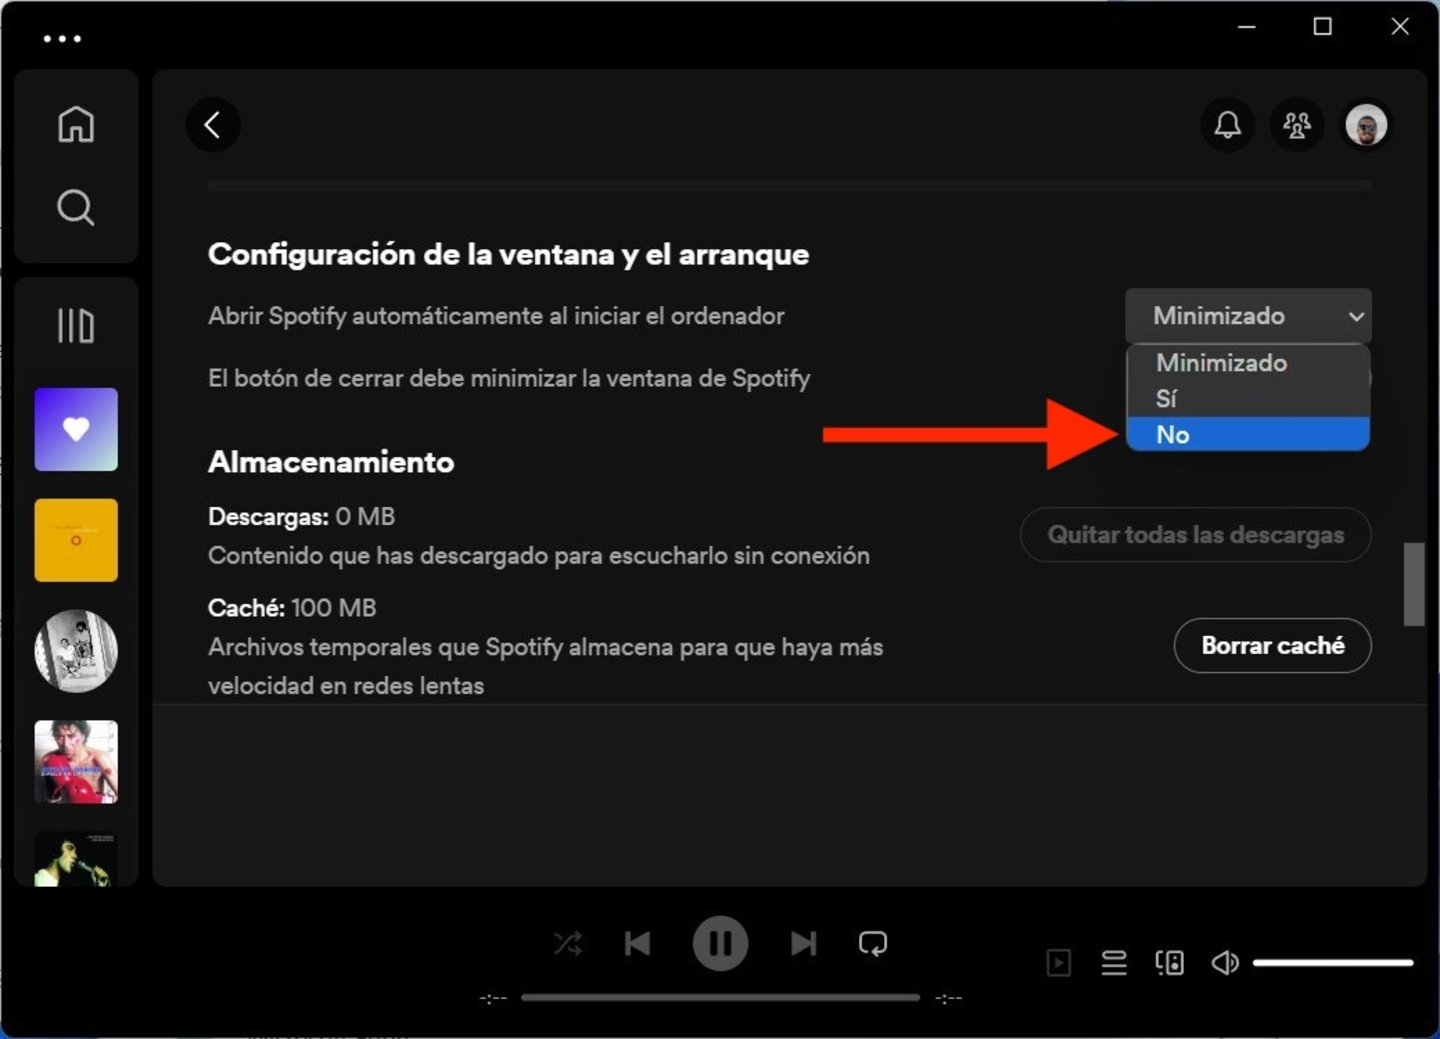
Task: Open the three-dot app menu
Action: [62, 39]
